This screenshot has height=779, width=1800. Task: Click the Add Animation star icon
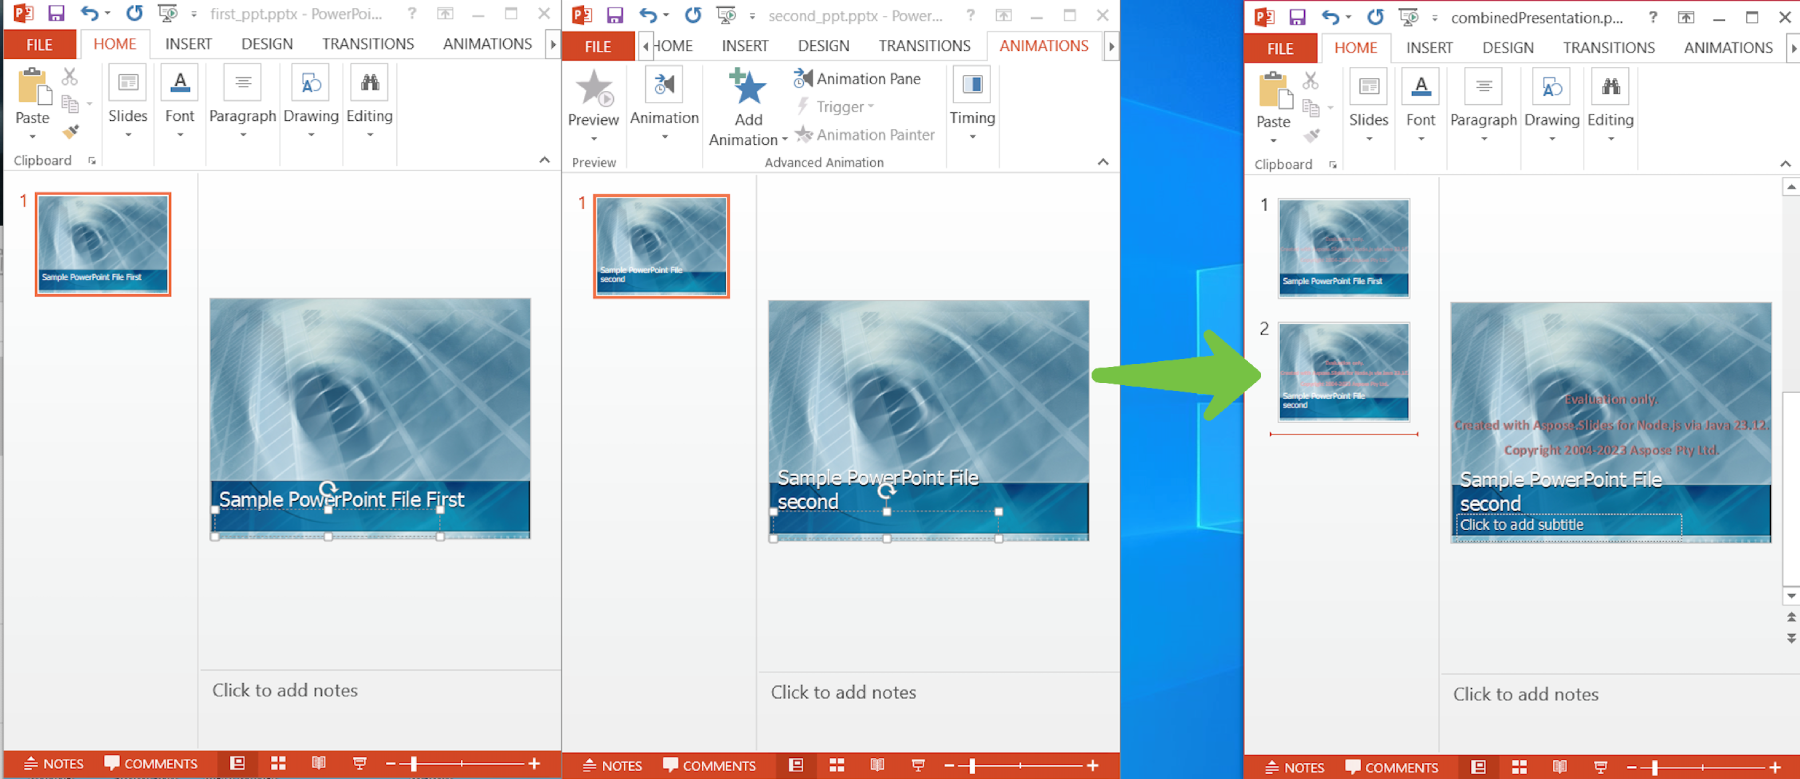click(747, 88)
